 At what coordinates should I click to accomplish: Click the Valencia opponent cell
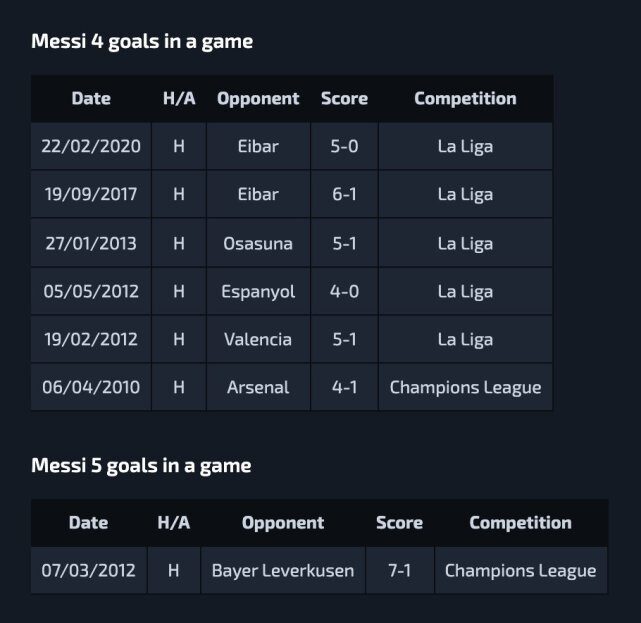tap(258, 340)
